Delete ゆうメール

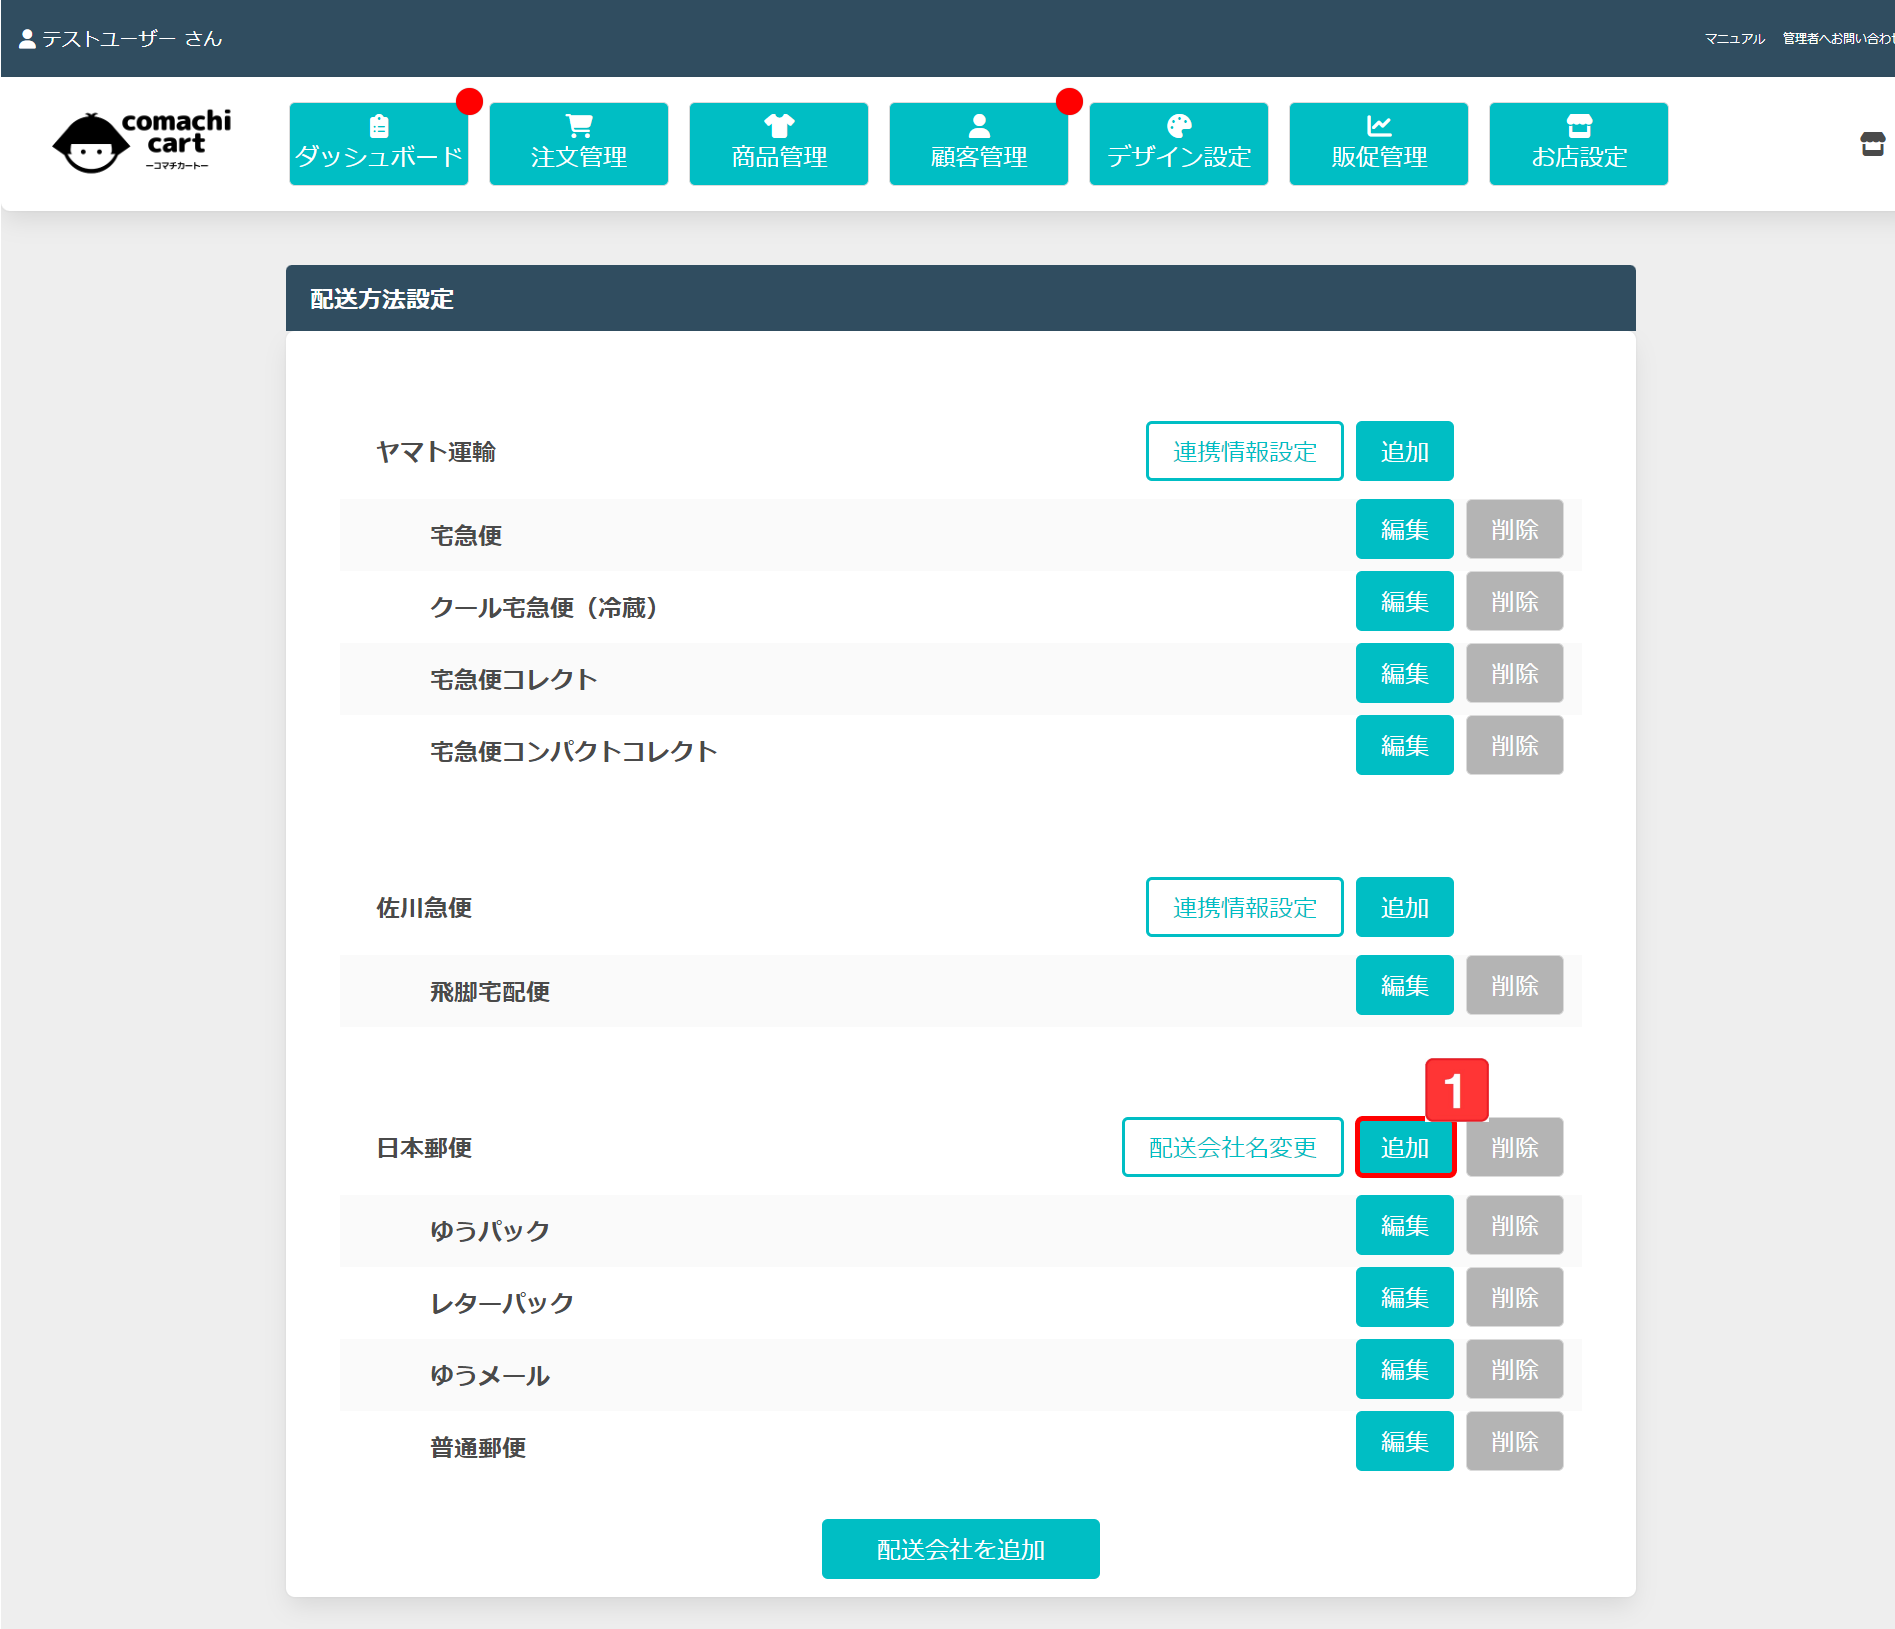pos(1515,1369)
